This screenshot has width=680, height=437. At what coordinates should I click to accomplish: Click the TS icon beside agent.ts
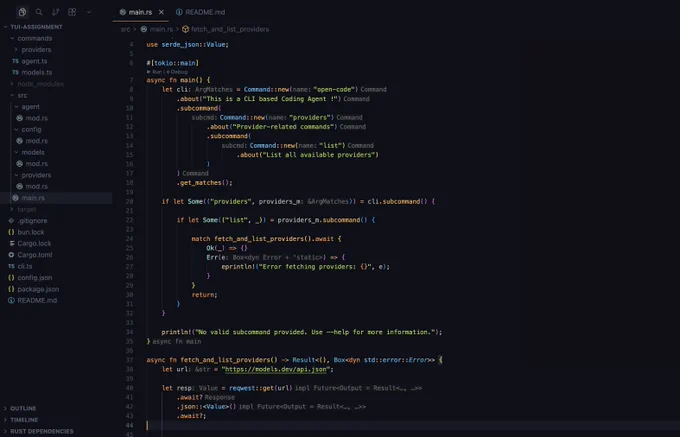(x=16, y=61)
